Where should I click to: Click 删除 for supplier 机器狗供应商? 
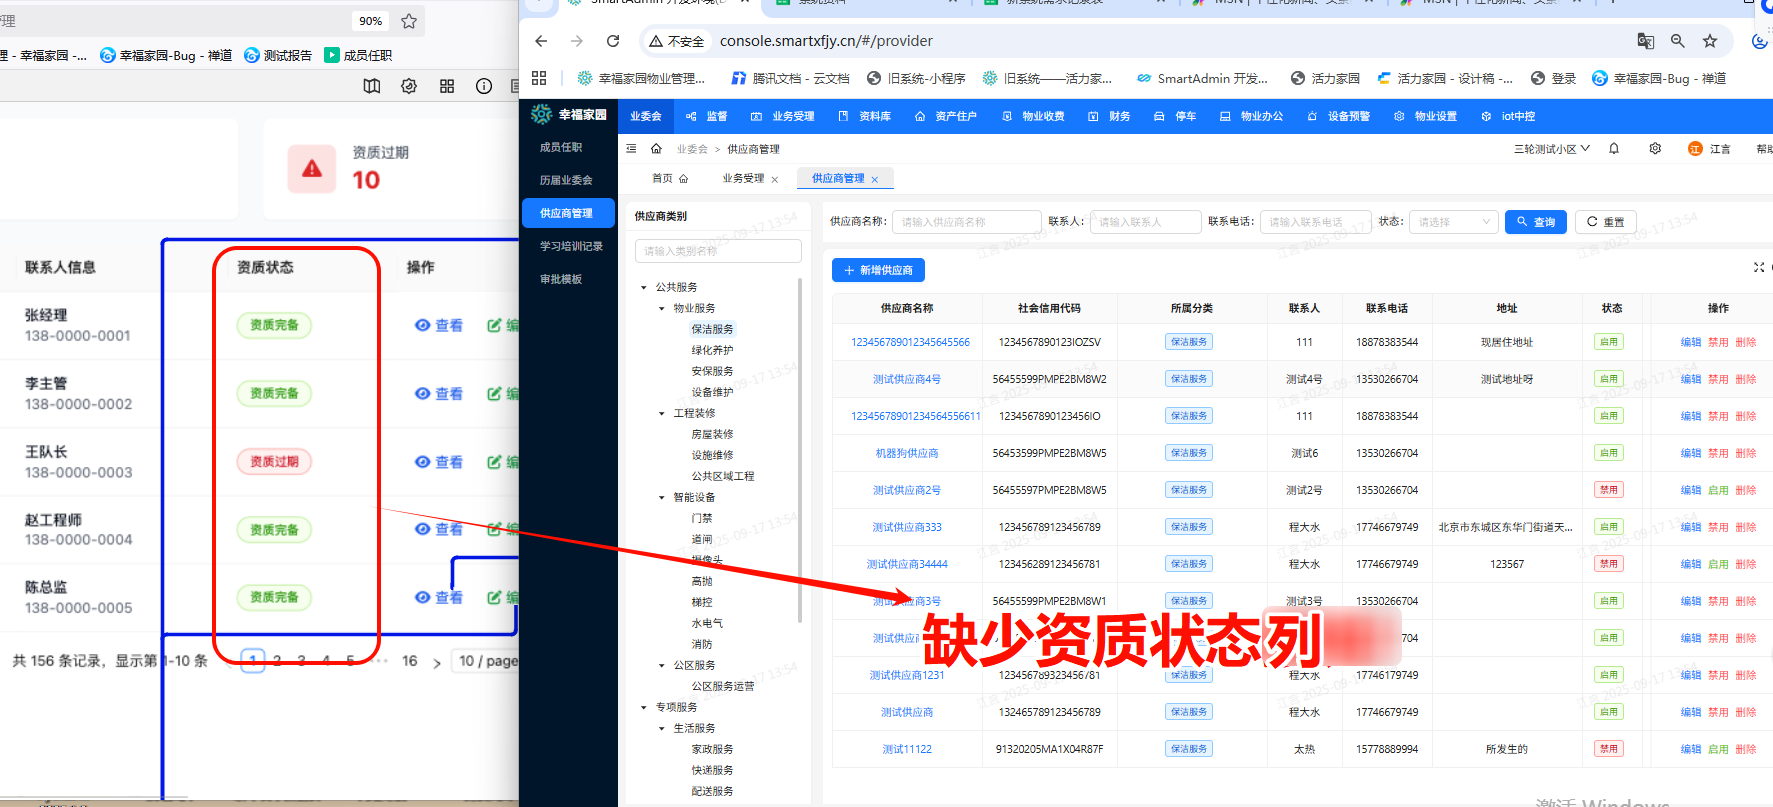point(1746,453)
